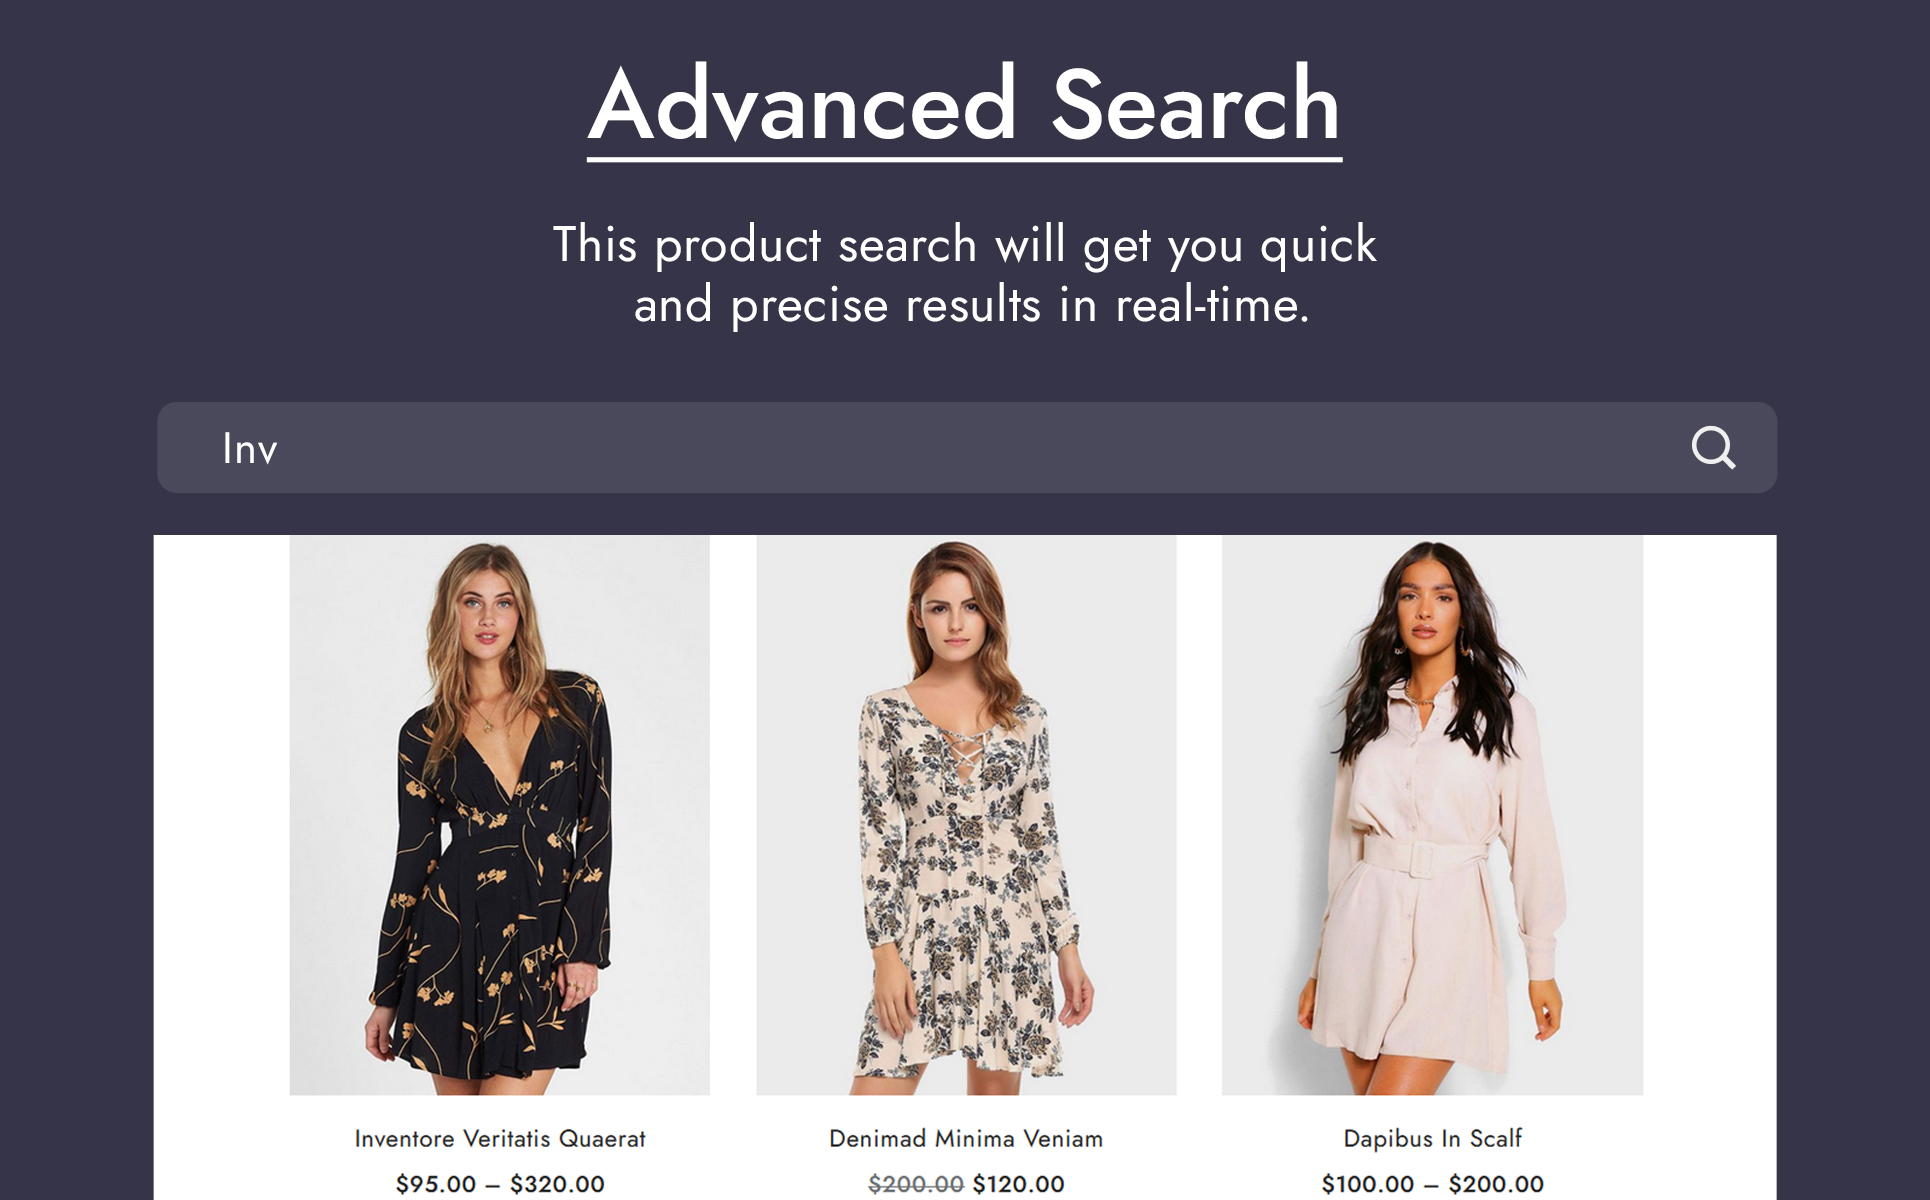Click the $320.00 maximum price of Inventore
The image size is (1930, 1200).
(x=557, y=1184)
